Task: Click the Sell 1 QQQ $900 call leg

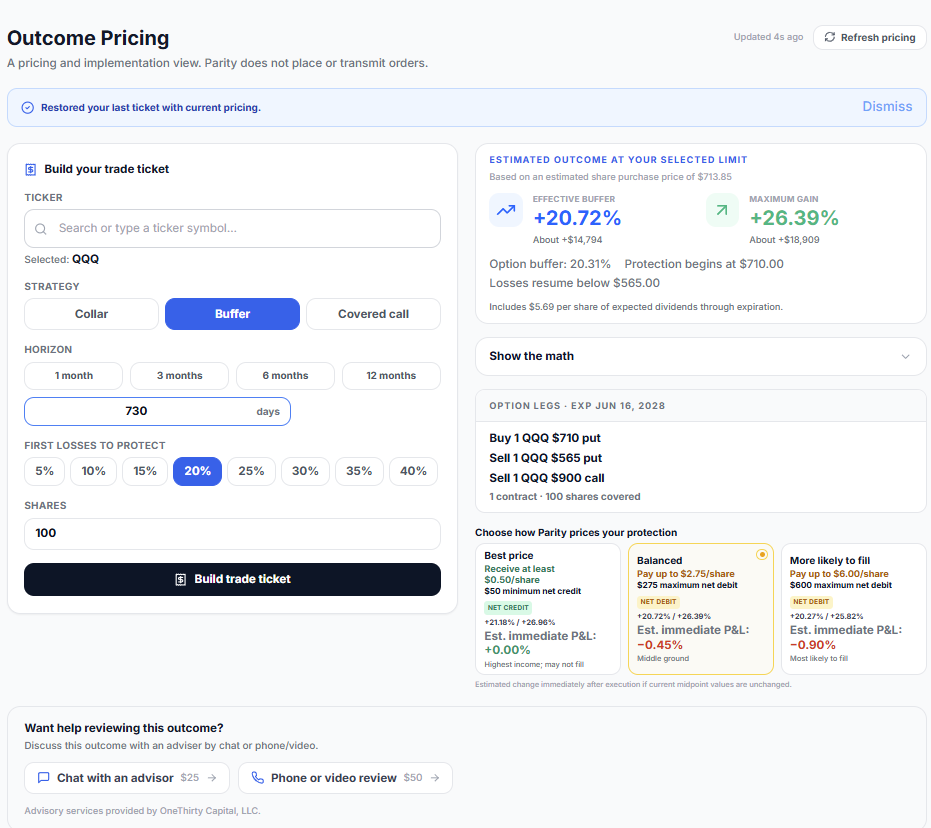Action: pyautogui.click(x=547, y=478)
